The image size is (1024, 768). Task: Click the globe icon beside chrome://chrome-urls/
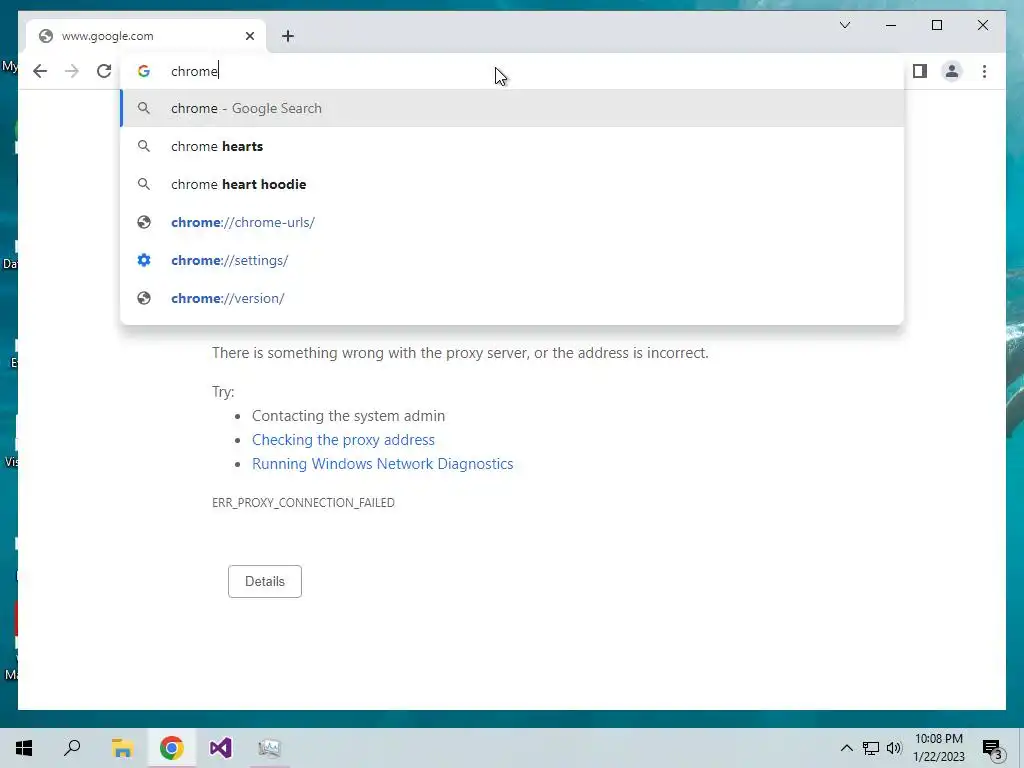tap(144, 222)
